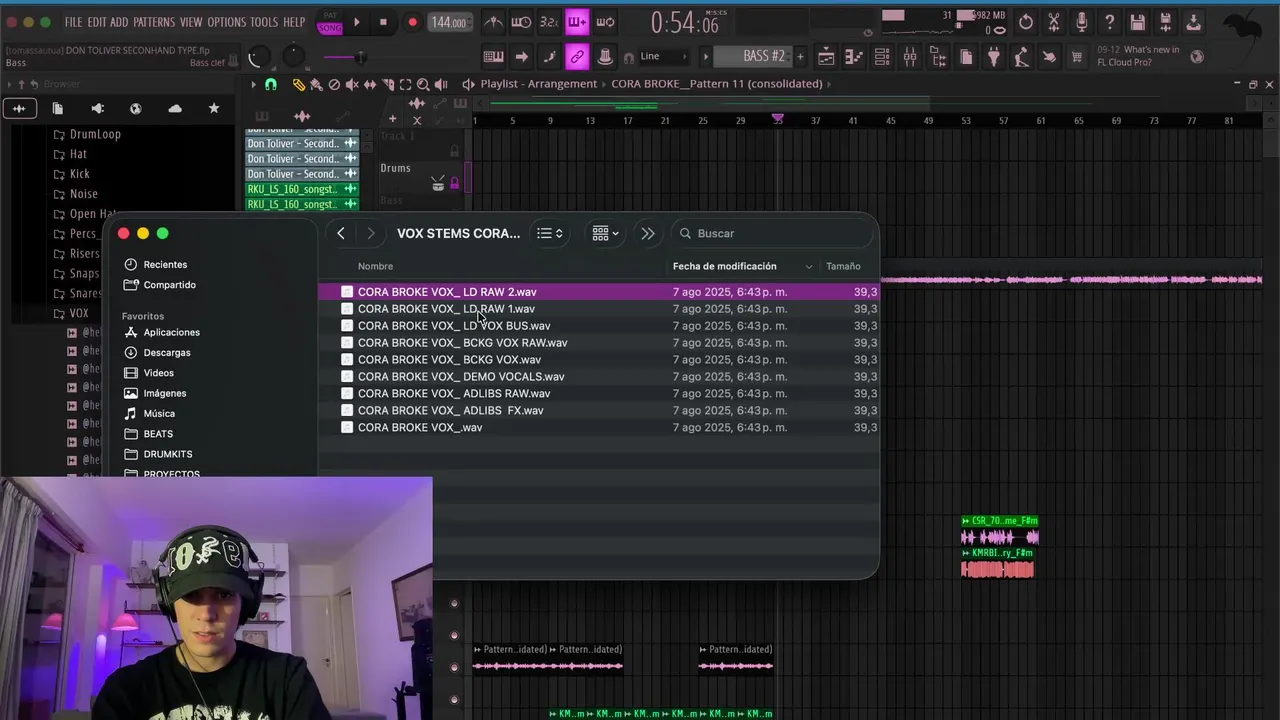
Task: Toggle the highlighted overdub recording icon
Action: 577,22
